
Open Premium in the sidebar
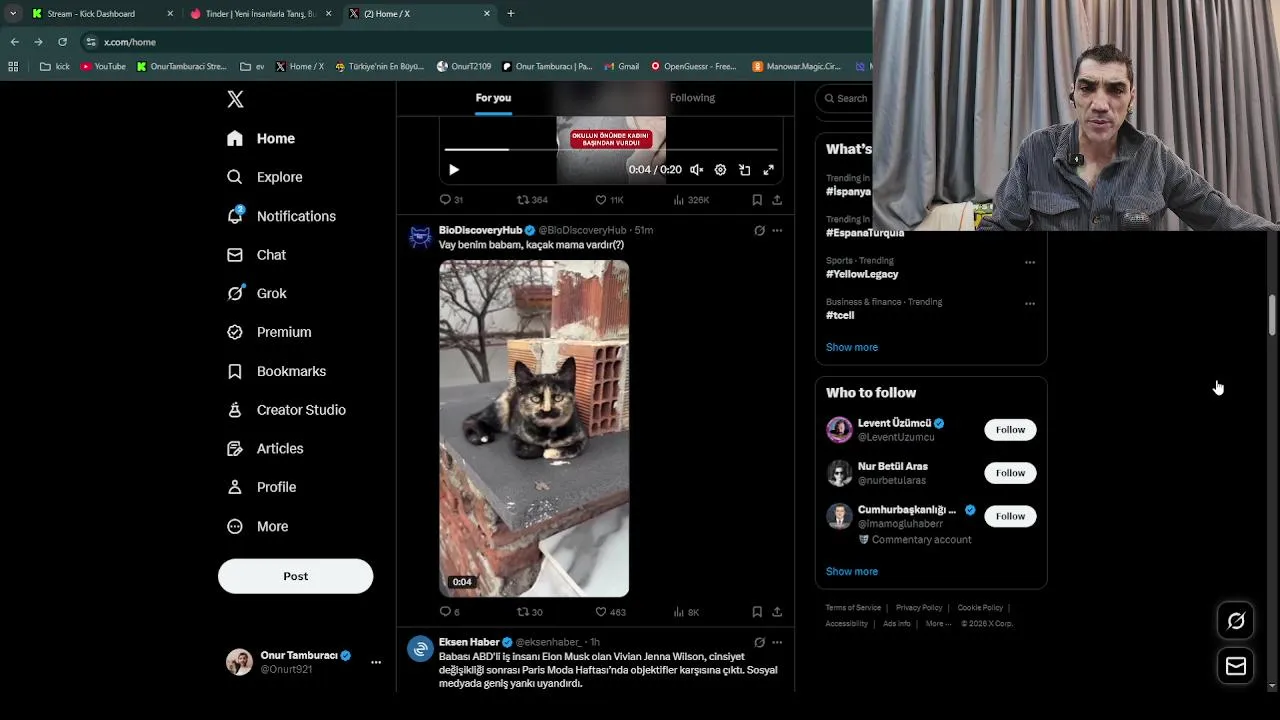(269, 332)
